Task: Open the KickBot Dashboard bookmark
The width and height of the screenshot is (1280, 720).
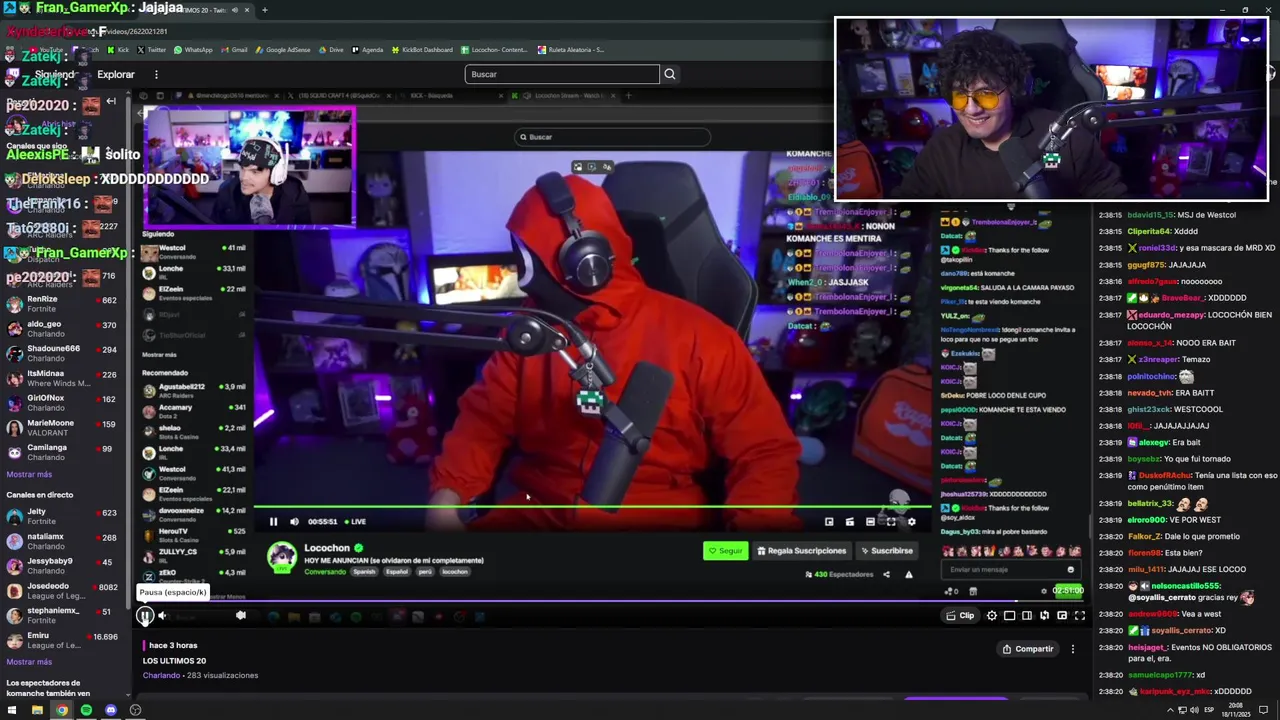Action: pyautogui.click(x=421, y=50)
